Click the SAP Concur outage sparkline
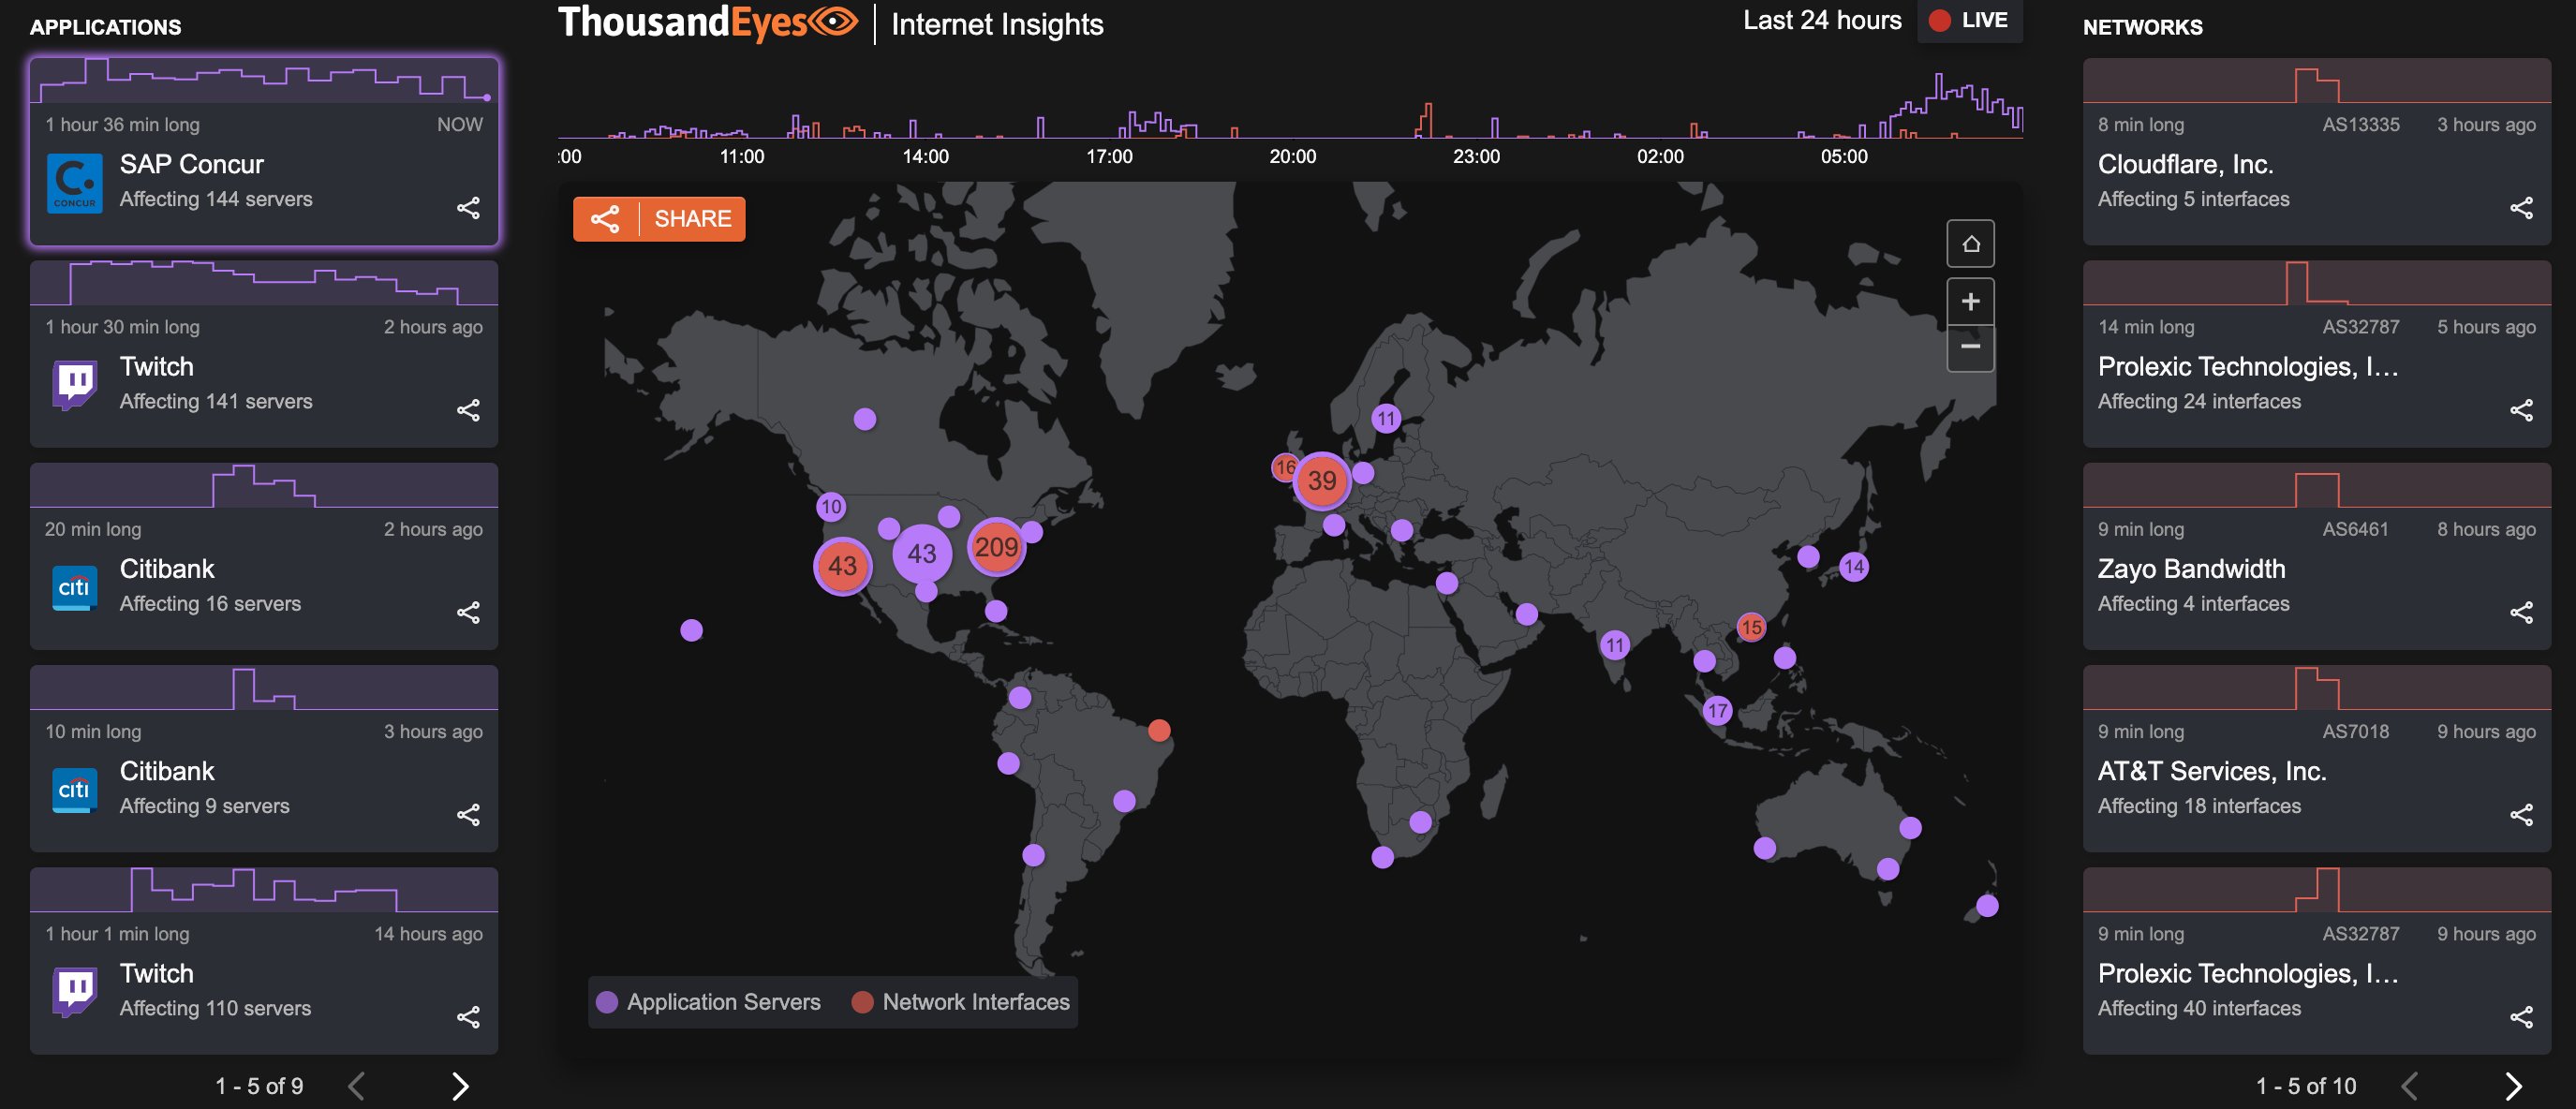The height and width of the screenshot is (1109, 2576). pos(264,80)
